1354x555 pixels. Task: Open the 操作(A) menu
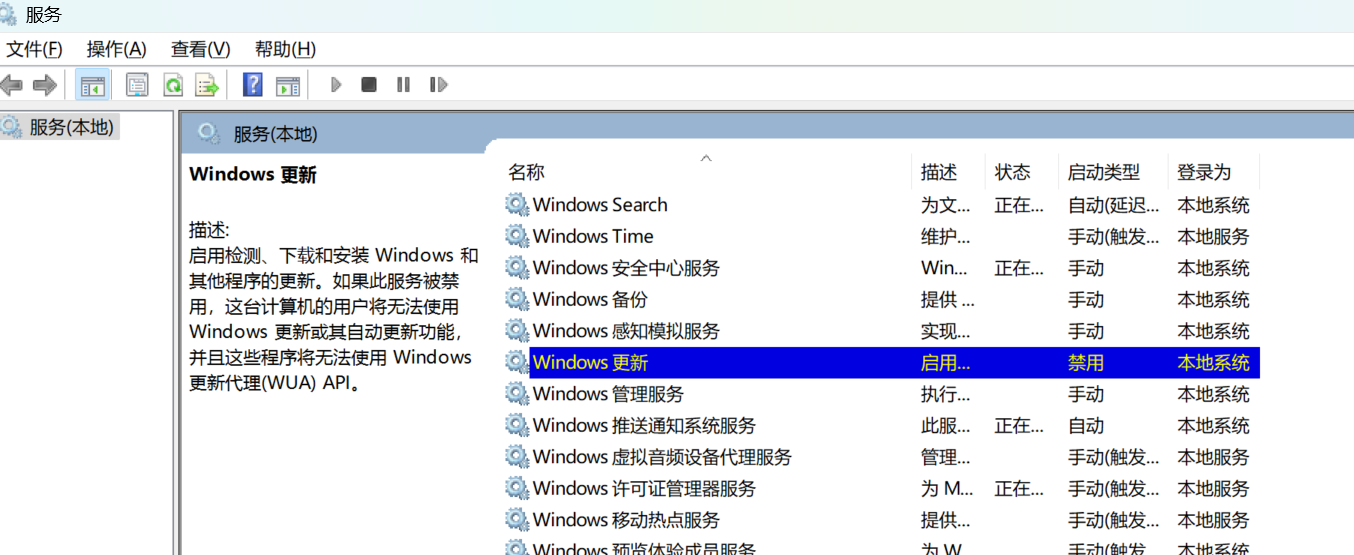tap(116, 49)
